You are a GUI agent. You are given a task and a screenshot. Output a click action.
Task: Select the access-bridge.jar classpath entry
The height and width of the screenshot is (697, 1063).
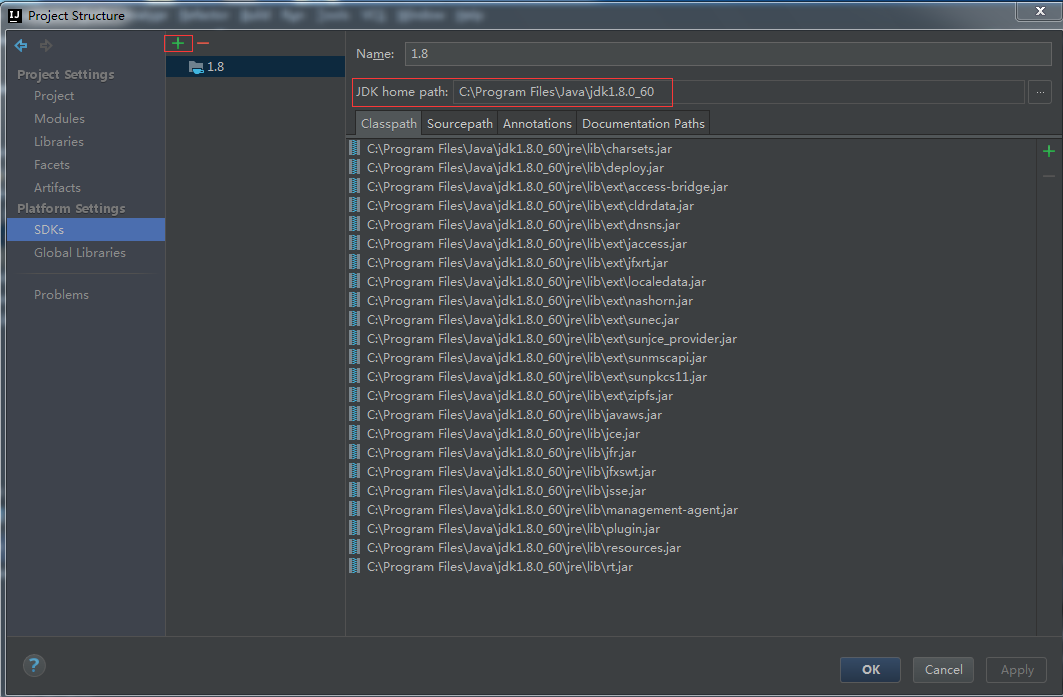(x=547, y=186)
